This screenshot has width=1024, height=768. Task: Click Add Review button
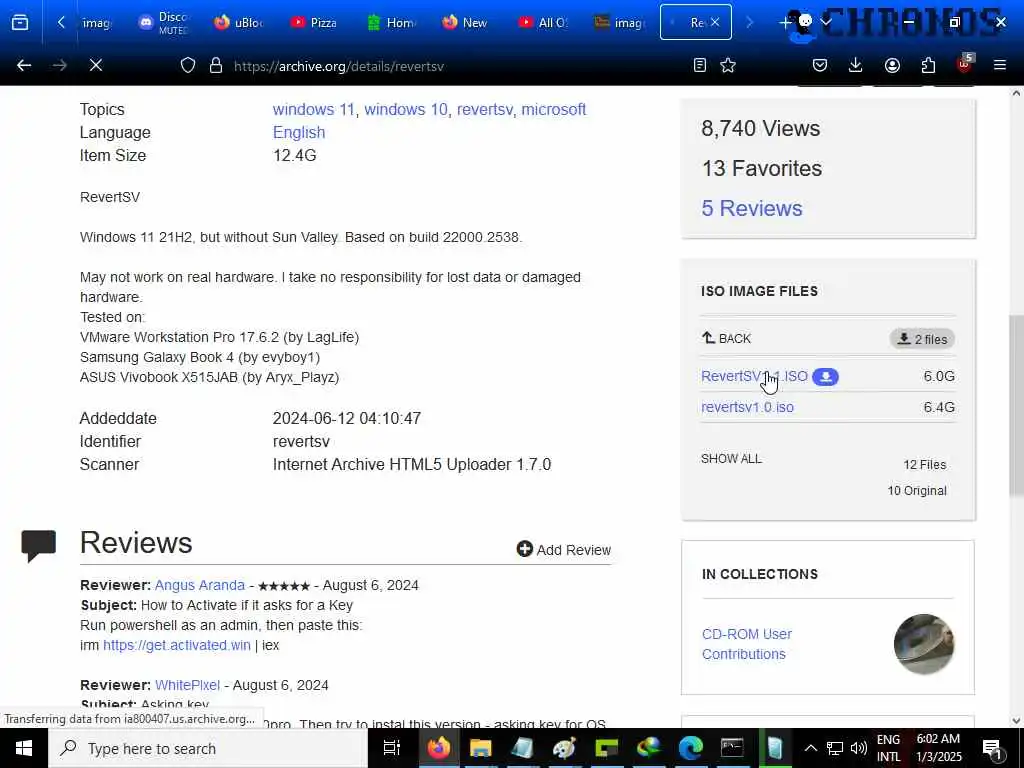tap(564, 549)
